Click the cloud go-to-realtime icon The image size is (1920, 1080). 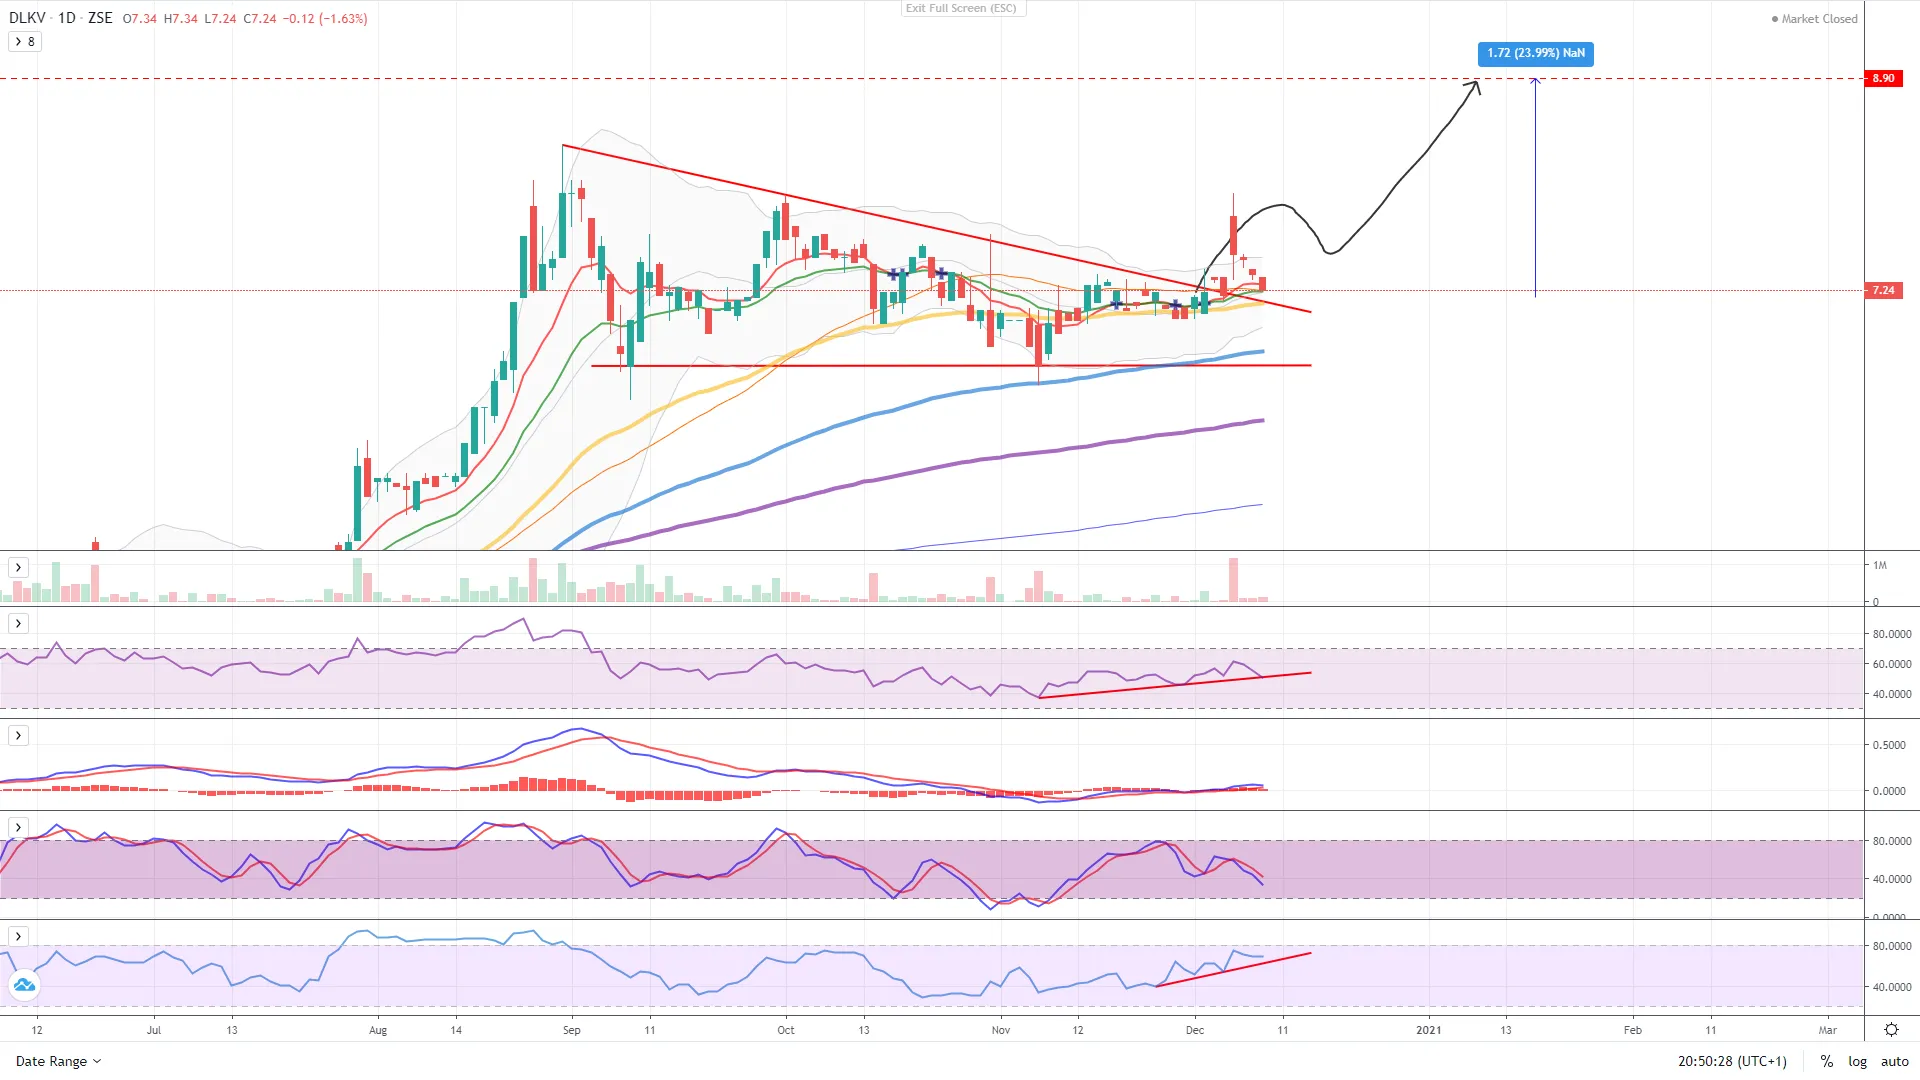(x=24, y=985)
